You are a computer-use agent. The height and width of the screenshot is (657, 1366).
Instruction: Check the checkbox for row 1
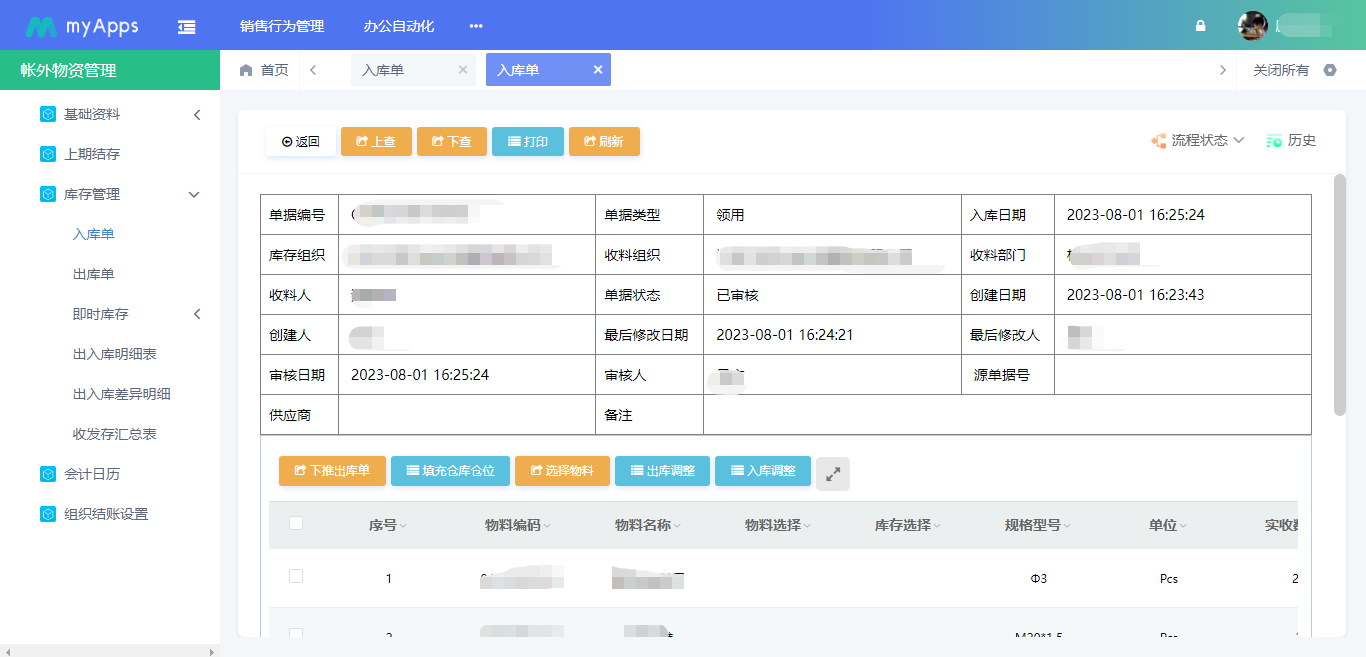coord(296,578)
